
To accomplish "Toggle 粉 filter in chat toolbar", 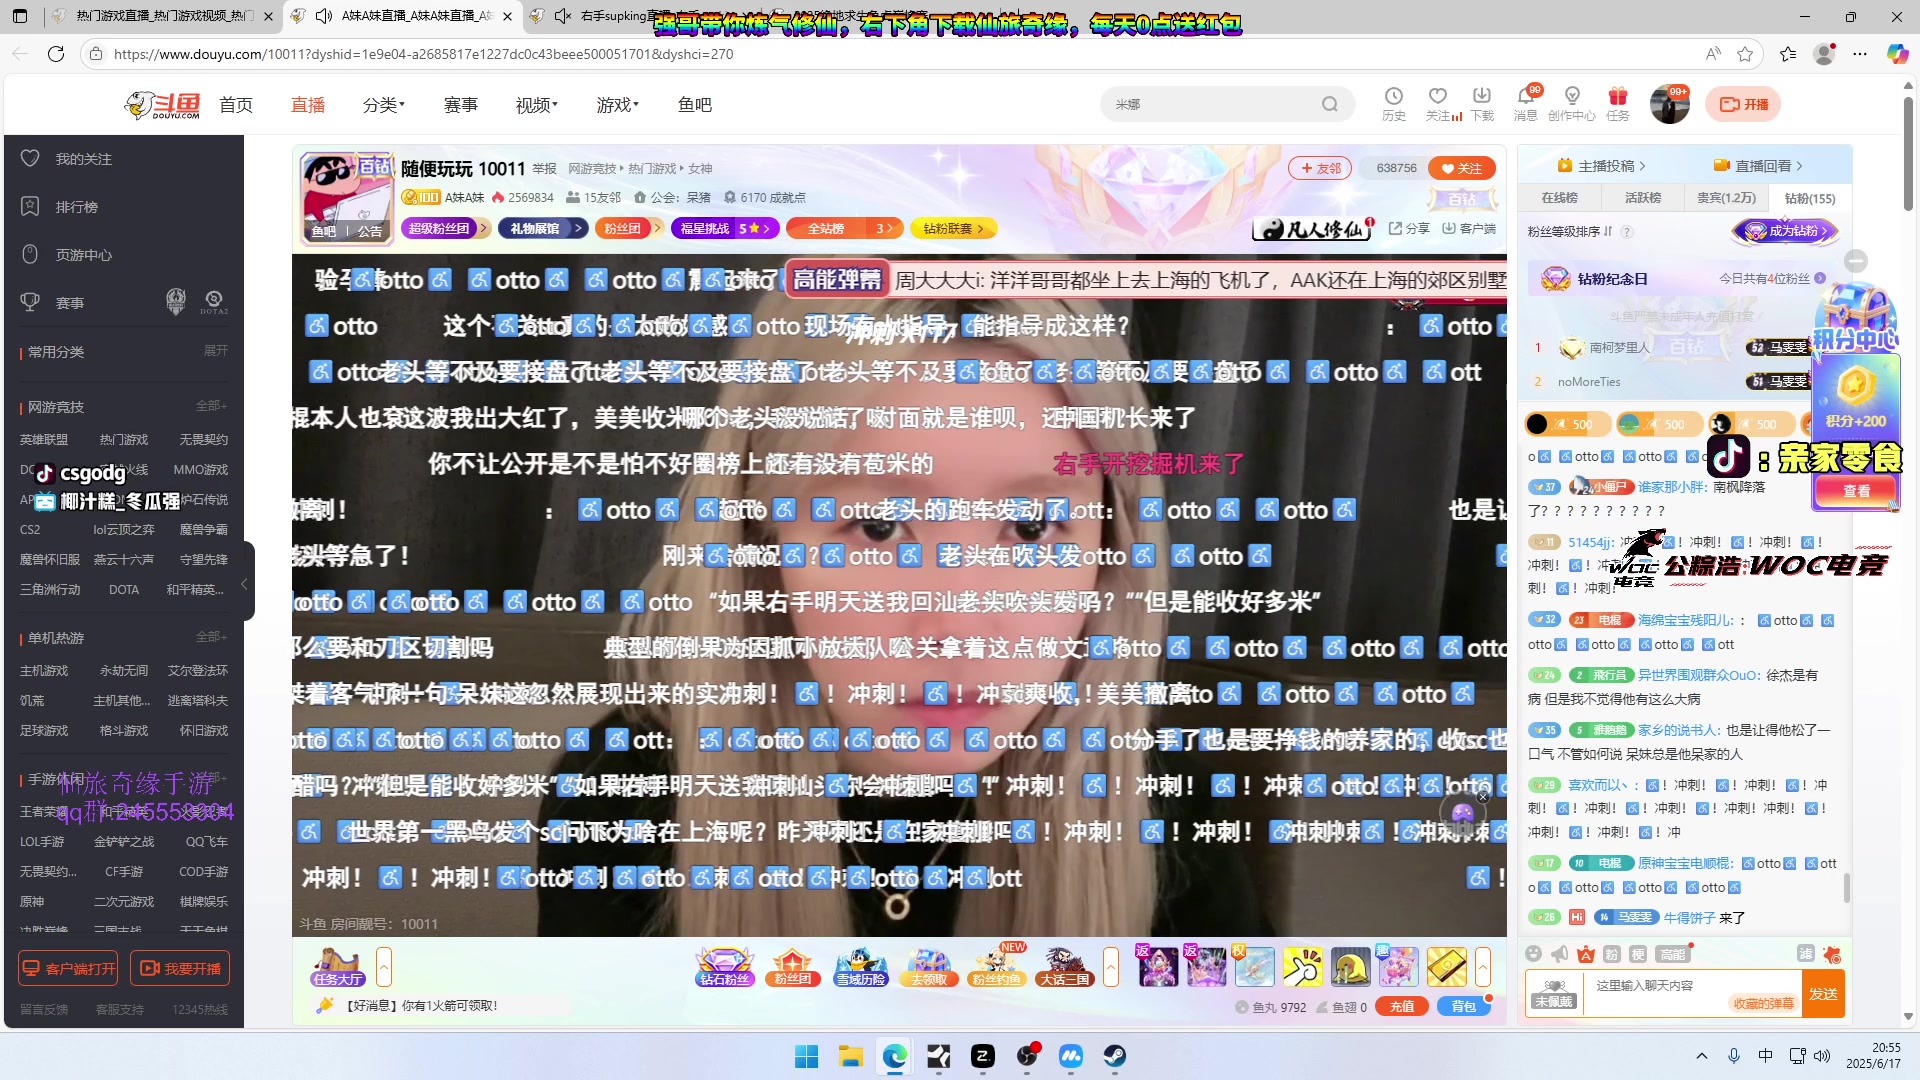I will click(1611, 954).
